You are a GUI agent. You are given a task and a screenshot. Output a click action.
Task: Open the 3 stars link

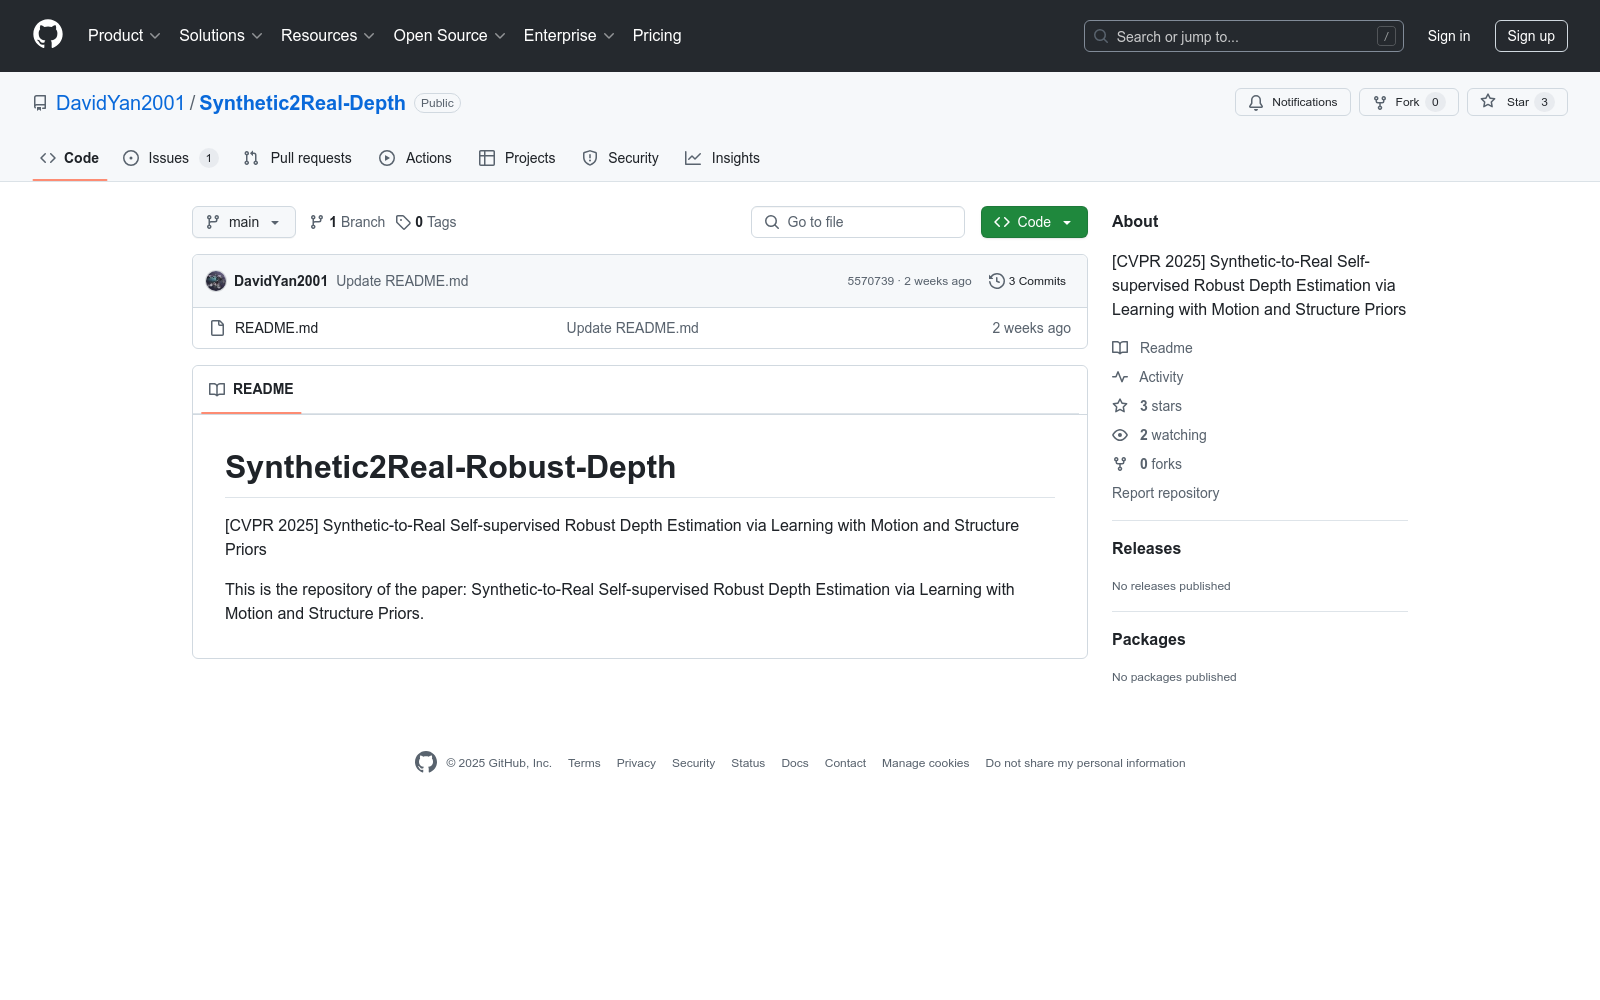click(x=1148, y=406)
